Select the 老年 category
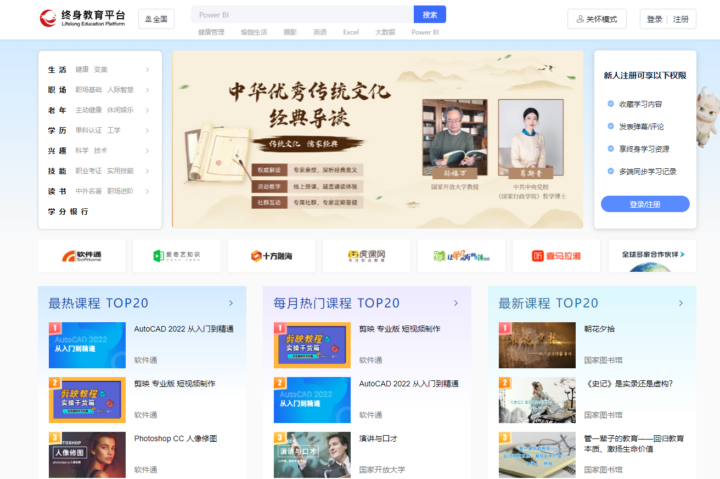The height and width of the screenshot is (479, 720). 57,110
